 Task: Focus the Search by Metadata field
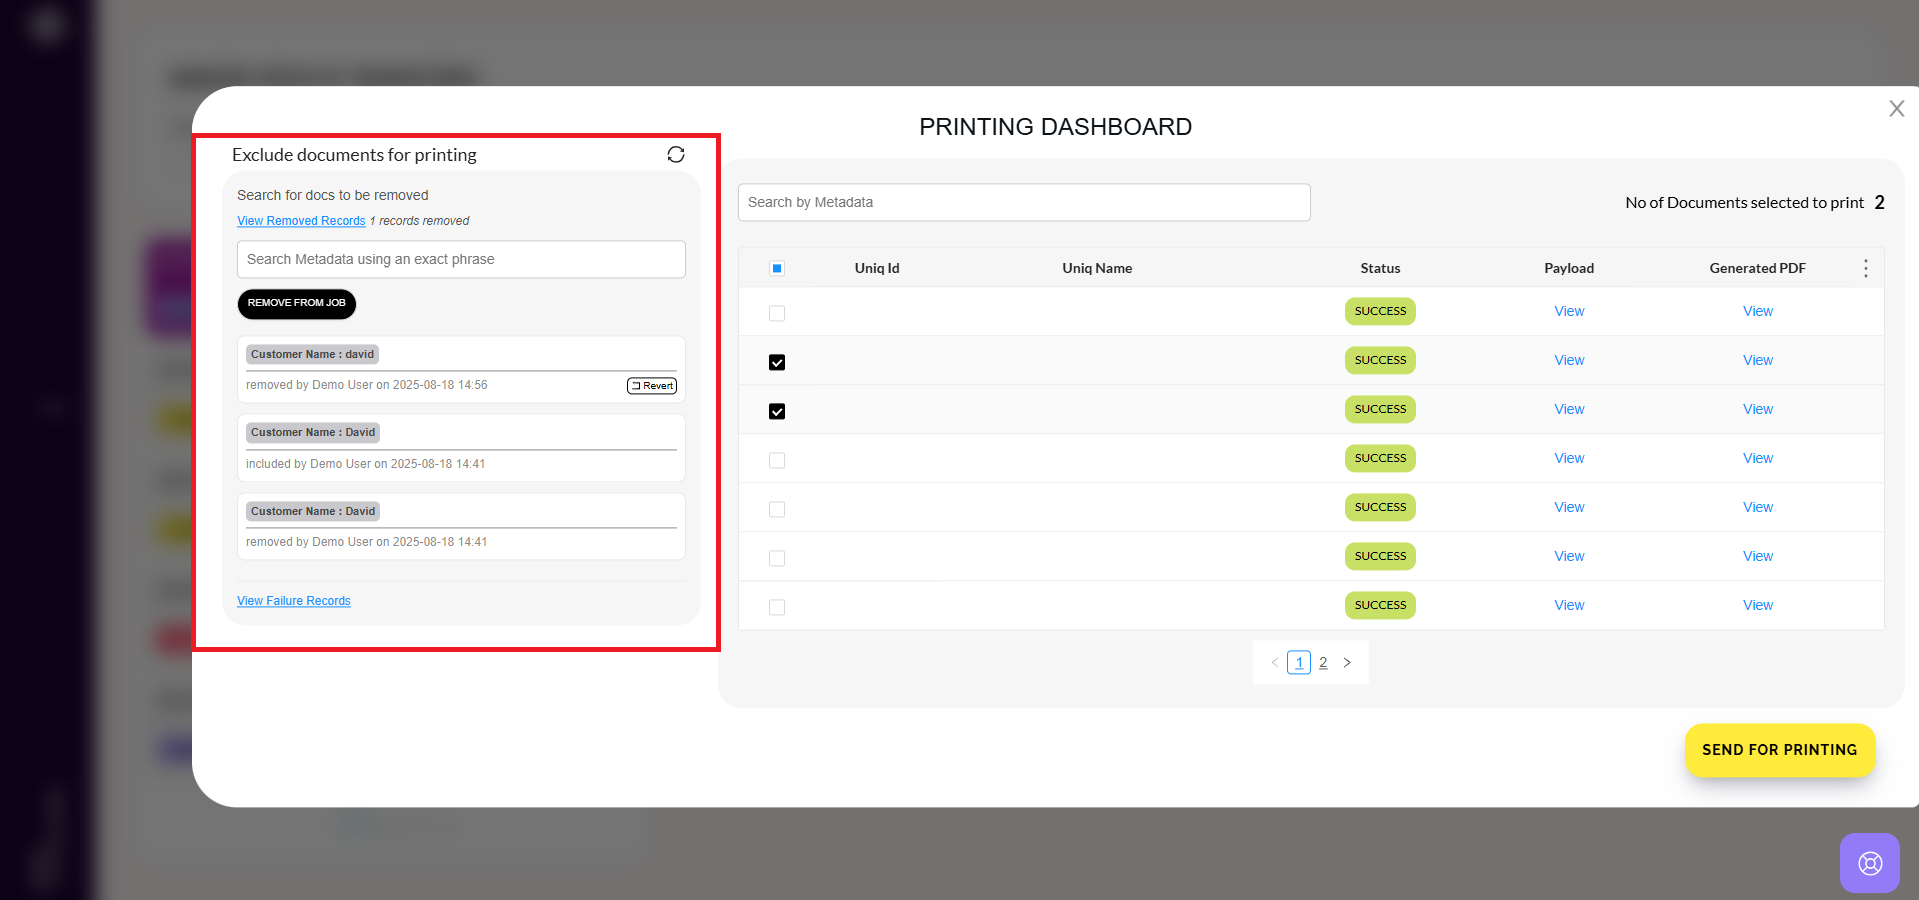(x=1023, y=202)
